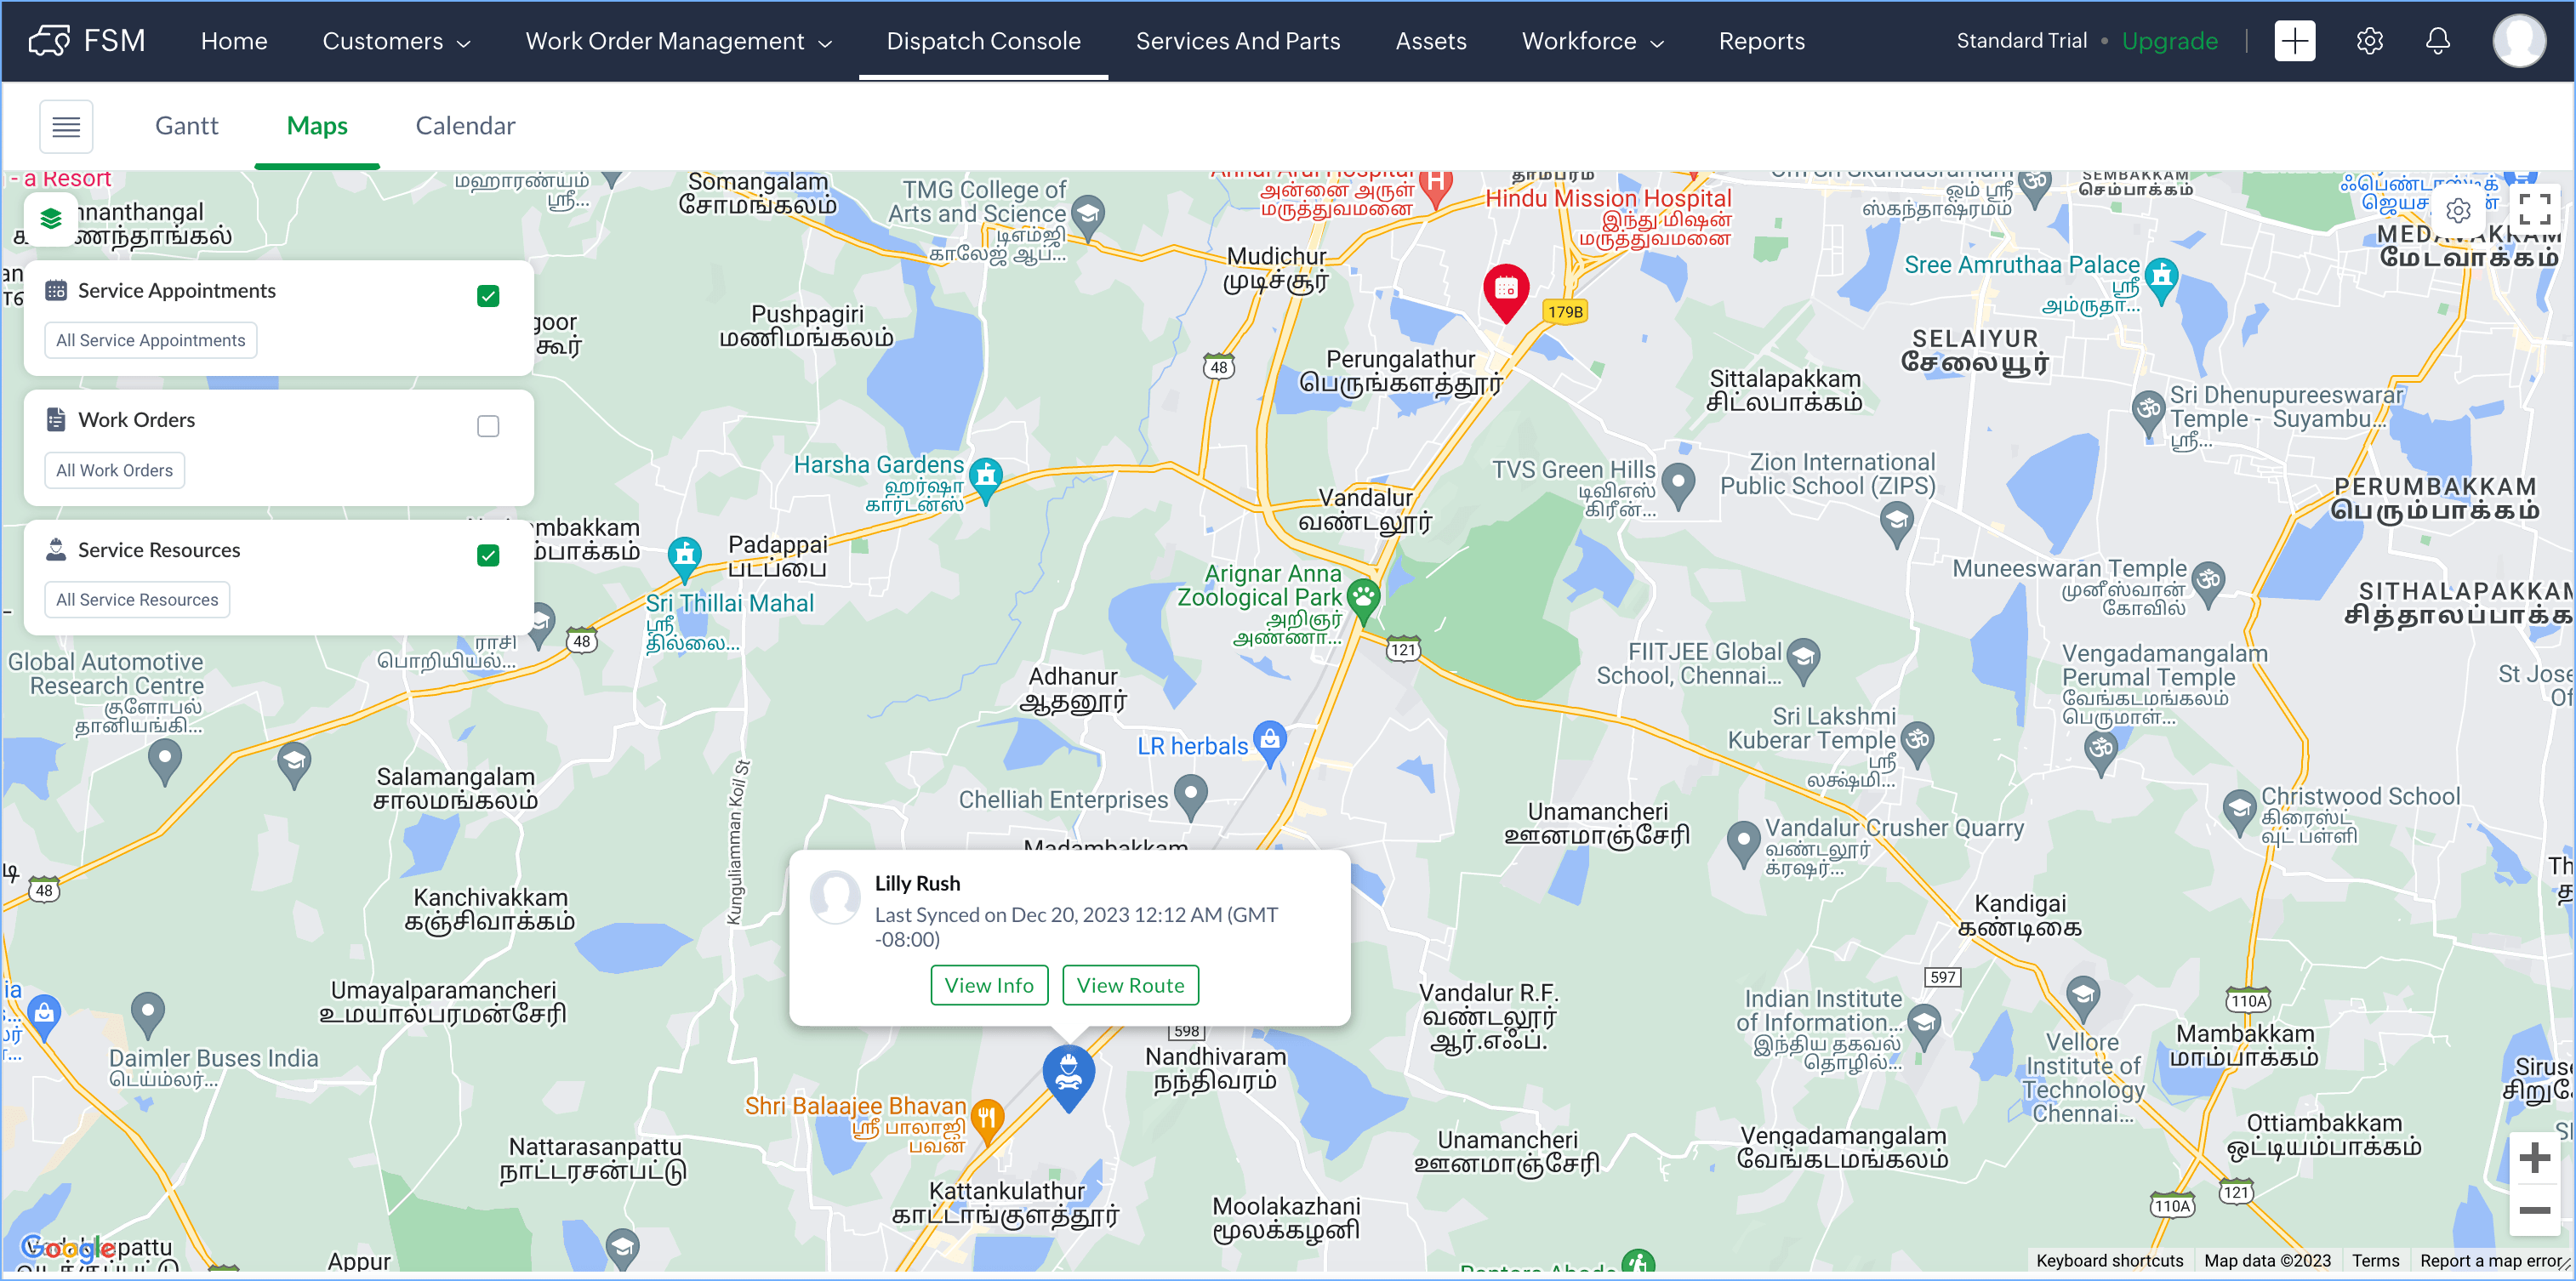Toggle the hamburger sidebar menu

[66, 126]
